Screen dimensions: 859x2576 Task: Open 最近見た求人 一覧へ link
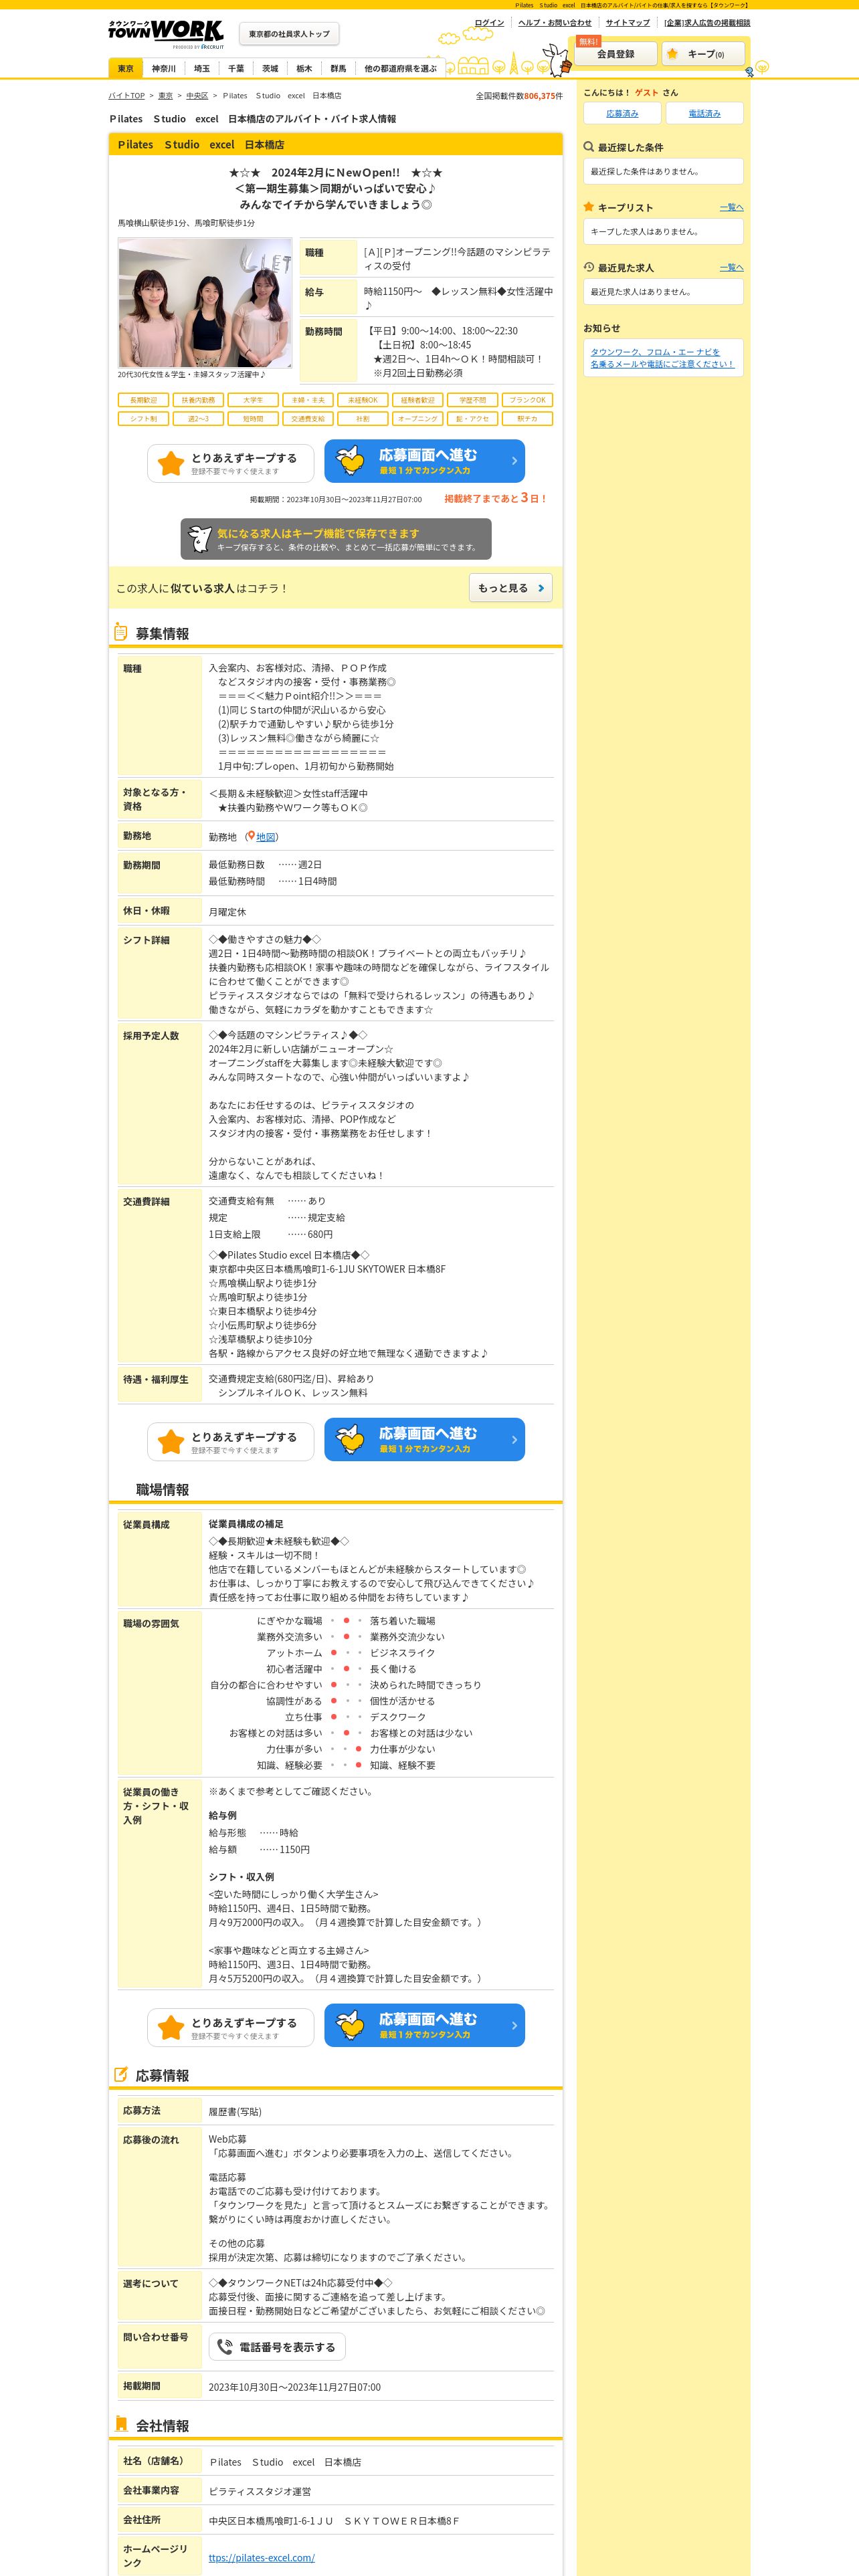tap(732, 268)
